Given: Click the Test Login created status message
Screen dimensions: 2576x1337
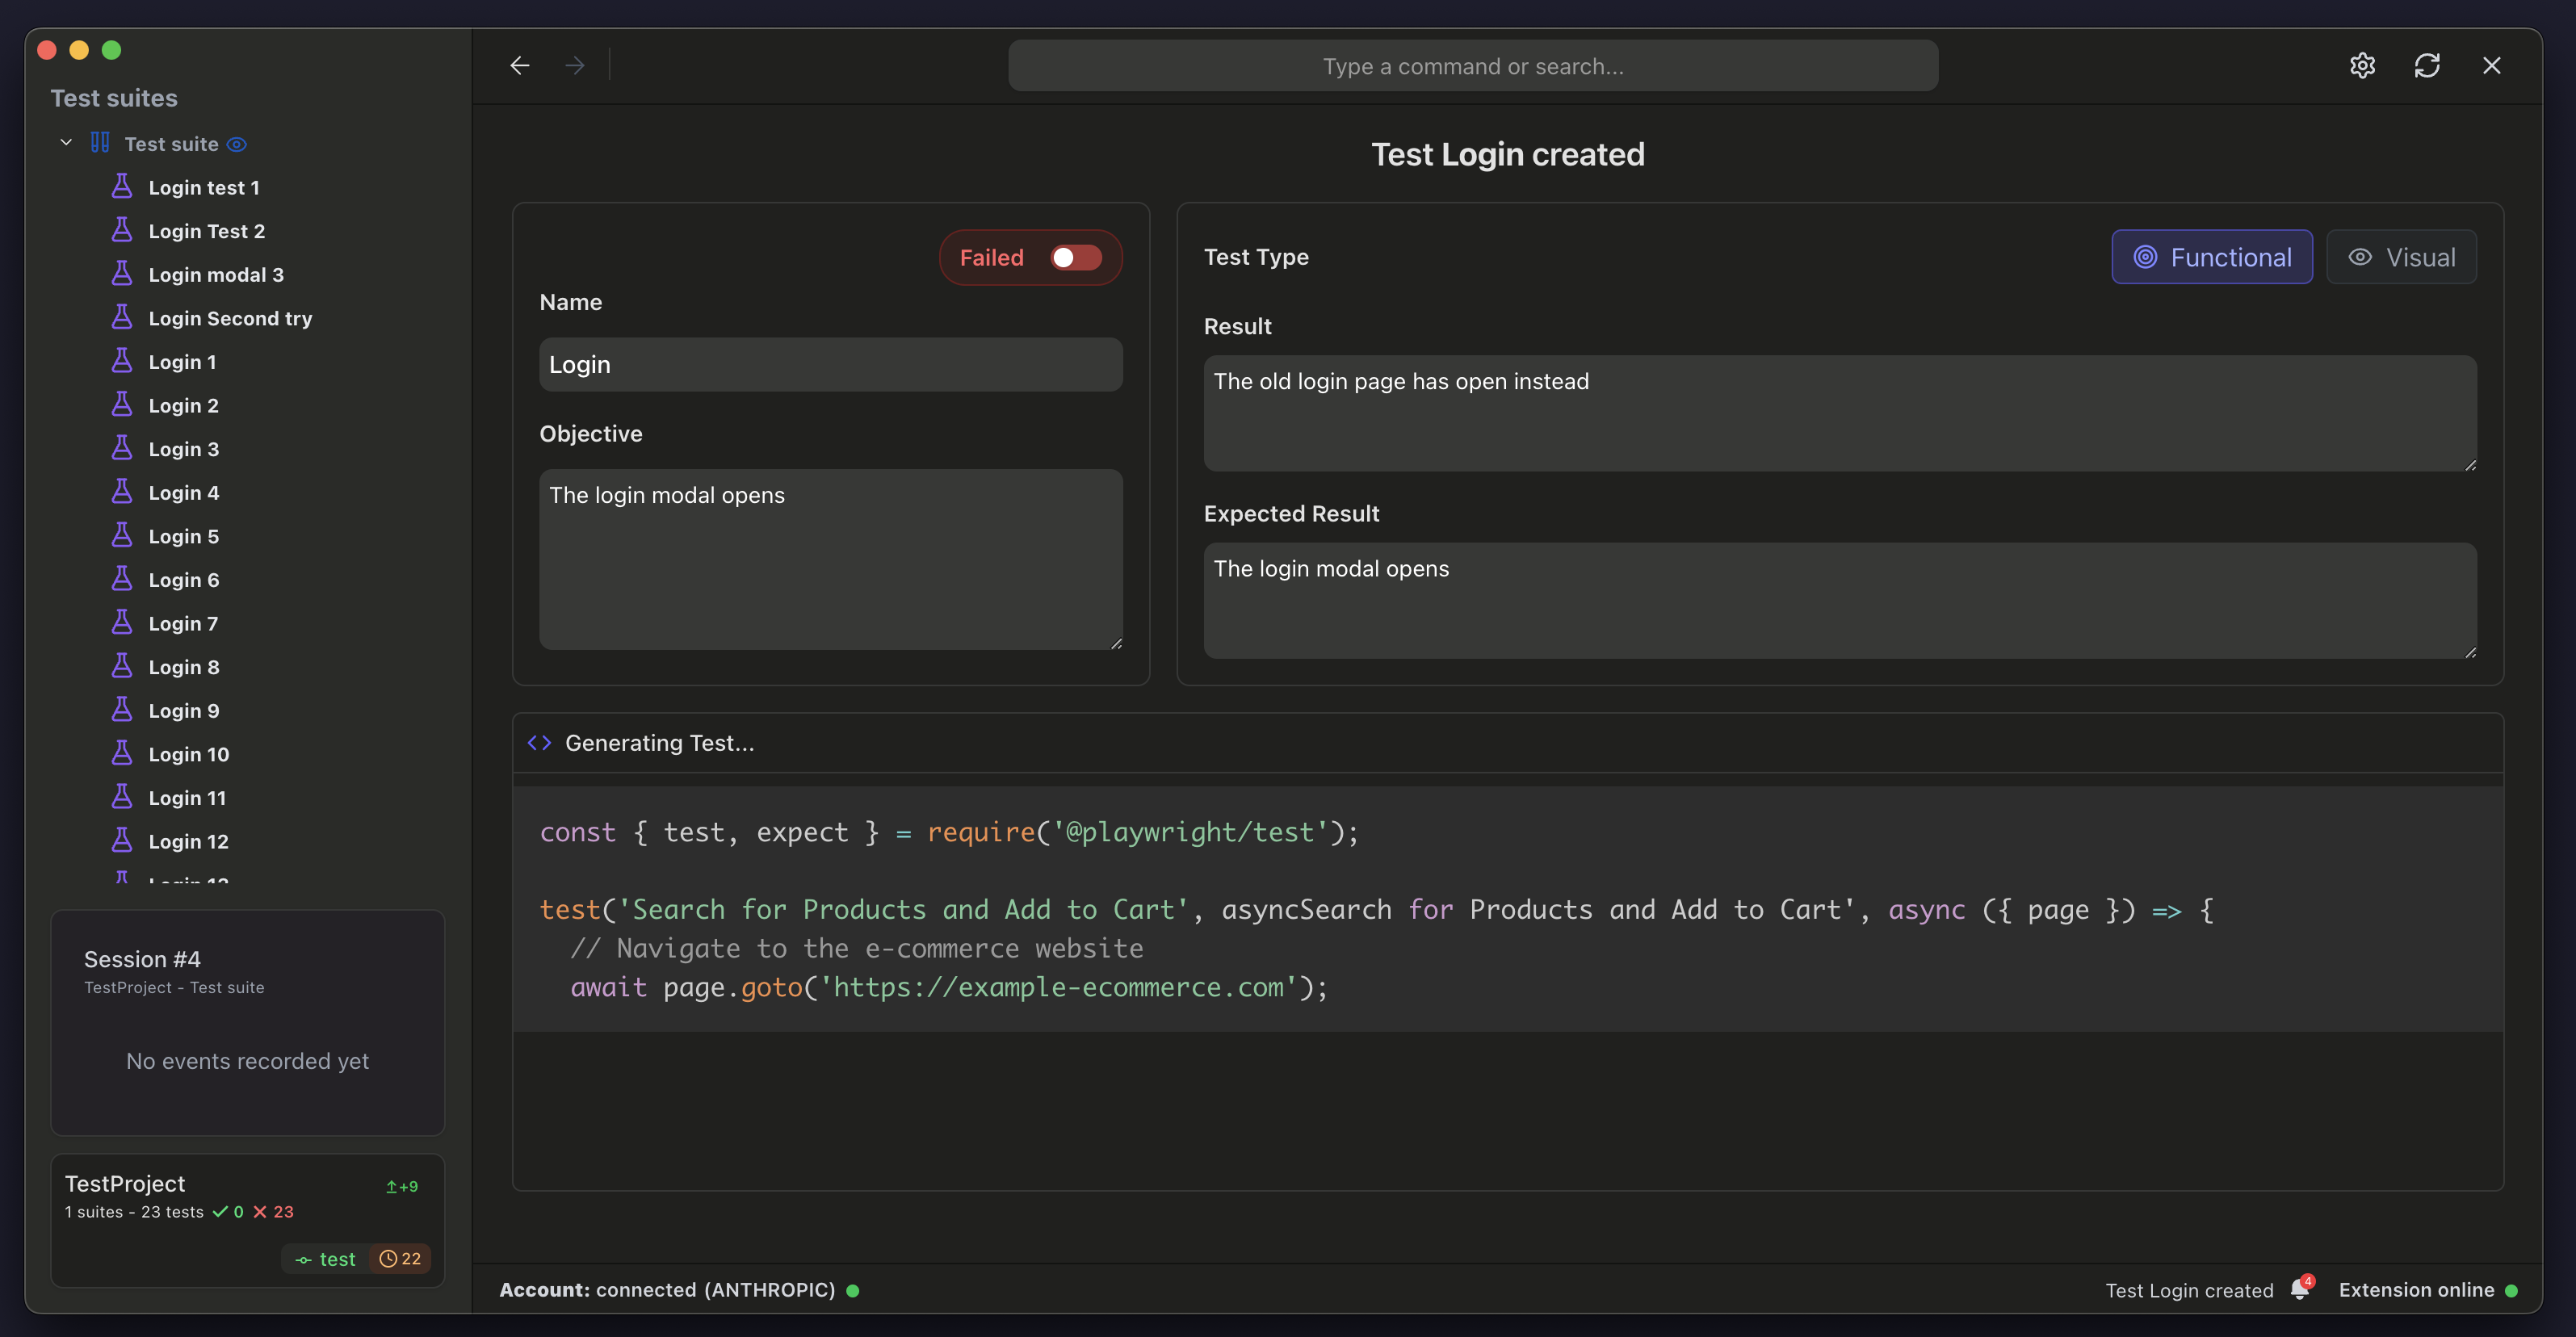Looking at the screenshot, I should tap(2189, 1290).
